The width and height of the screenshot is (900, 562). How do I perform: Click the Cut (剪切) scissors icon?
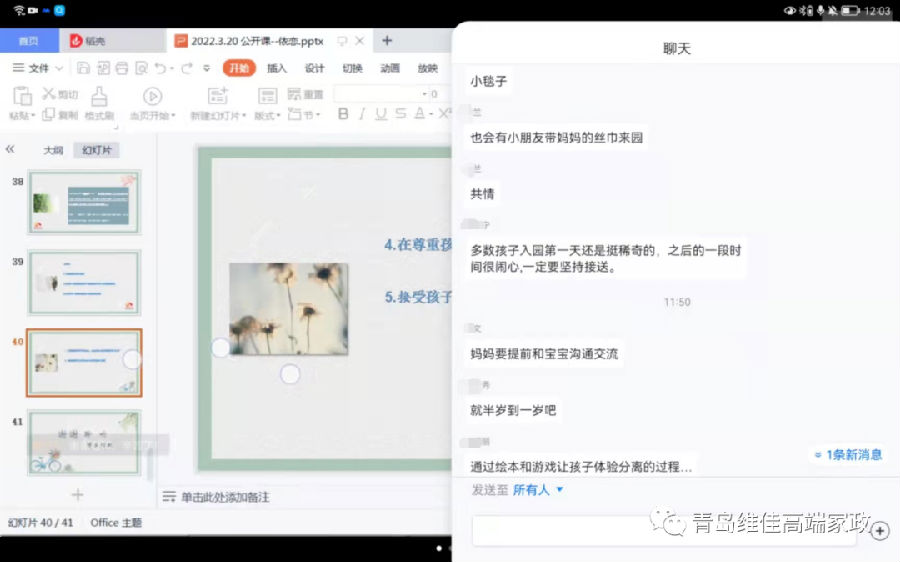click(49, 94)
